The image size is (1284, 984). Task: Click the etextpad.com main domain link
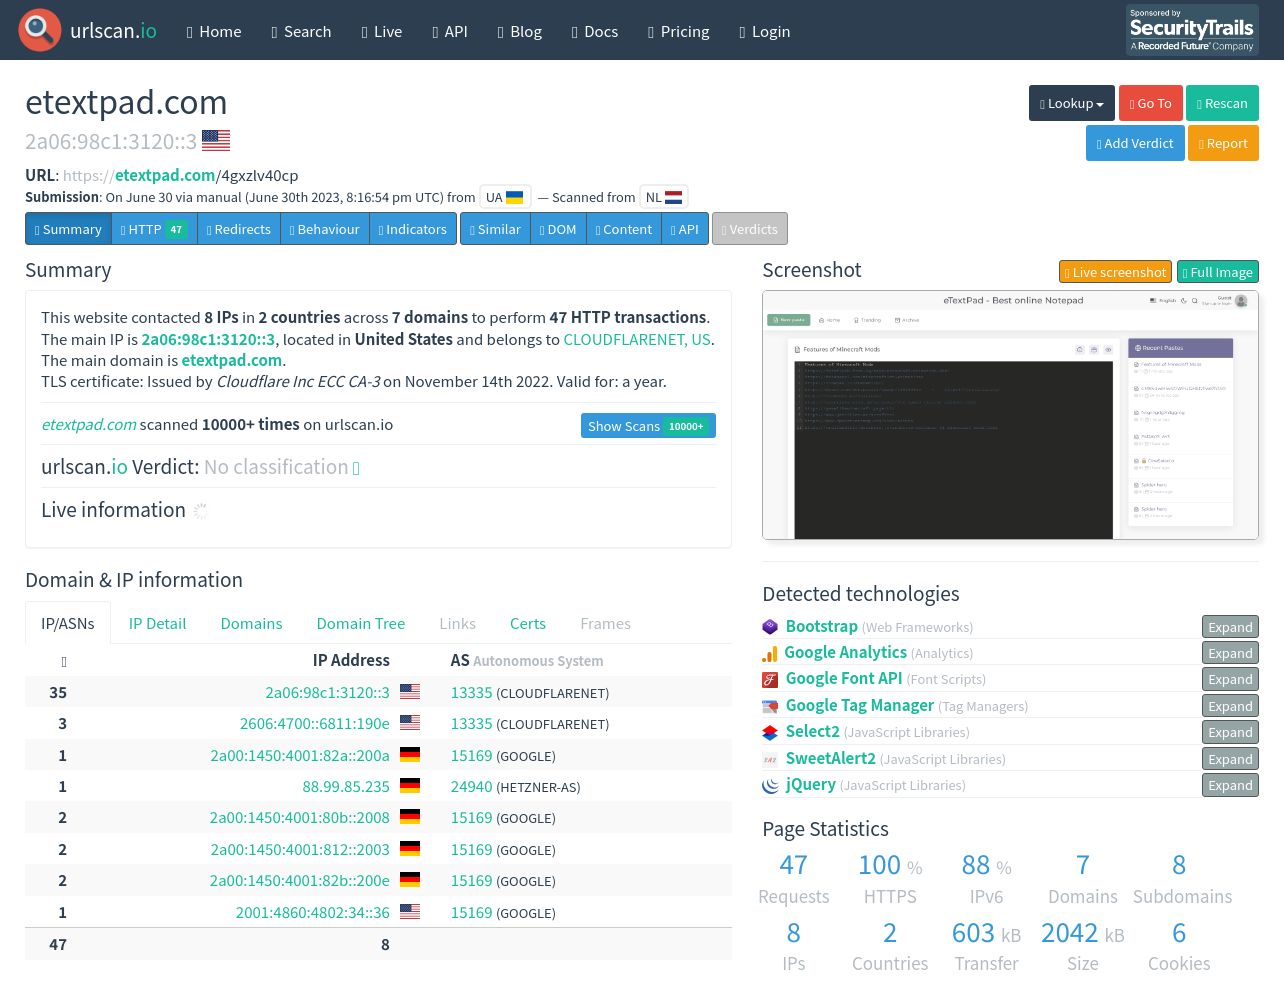point(232,360)
